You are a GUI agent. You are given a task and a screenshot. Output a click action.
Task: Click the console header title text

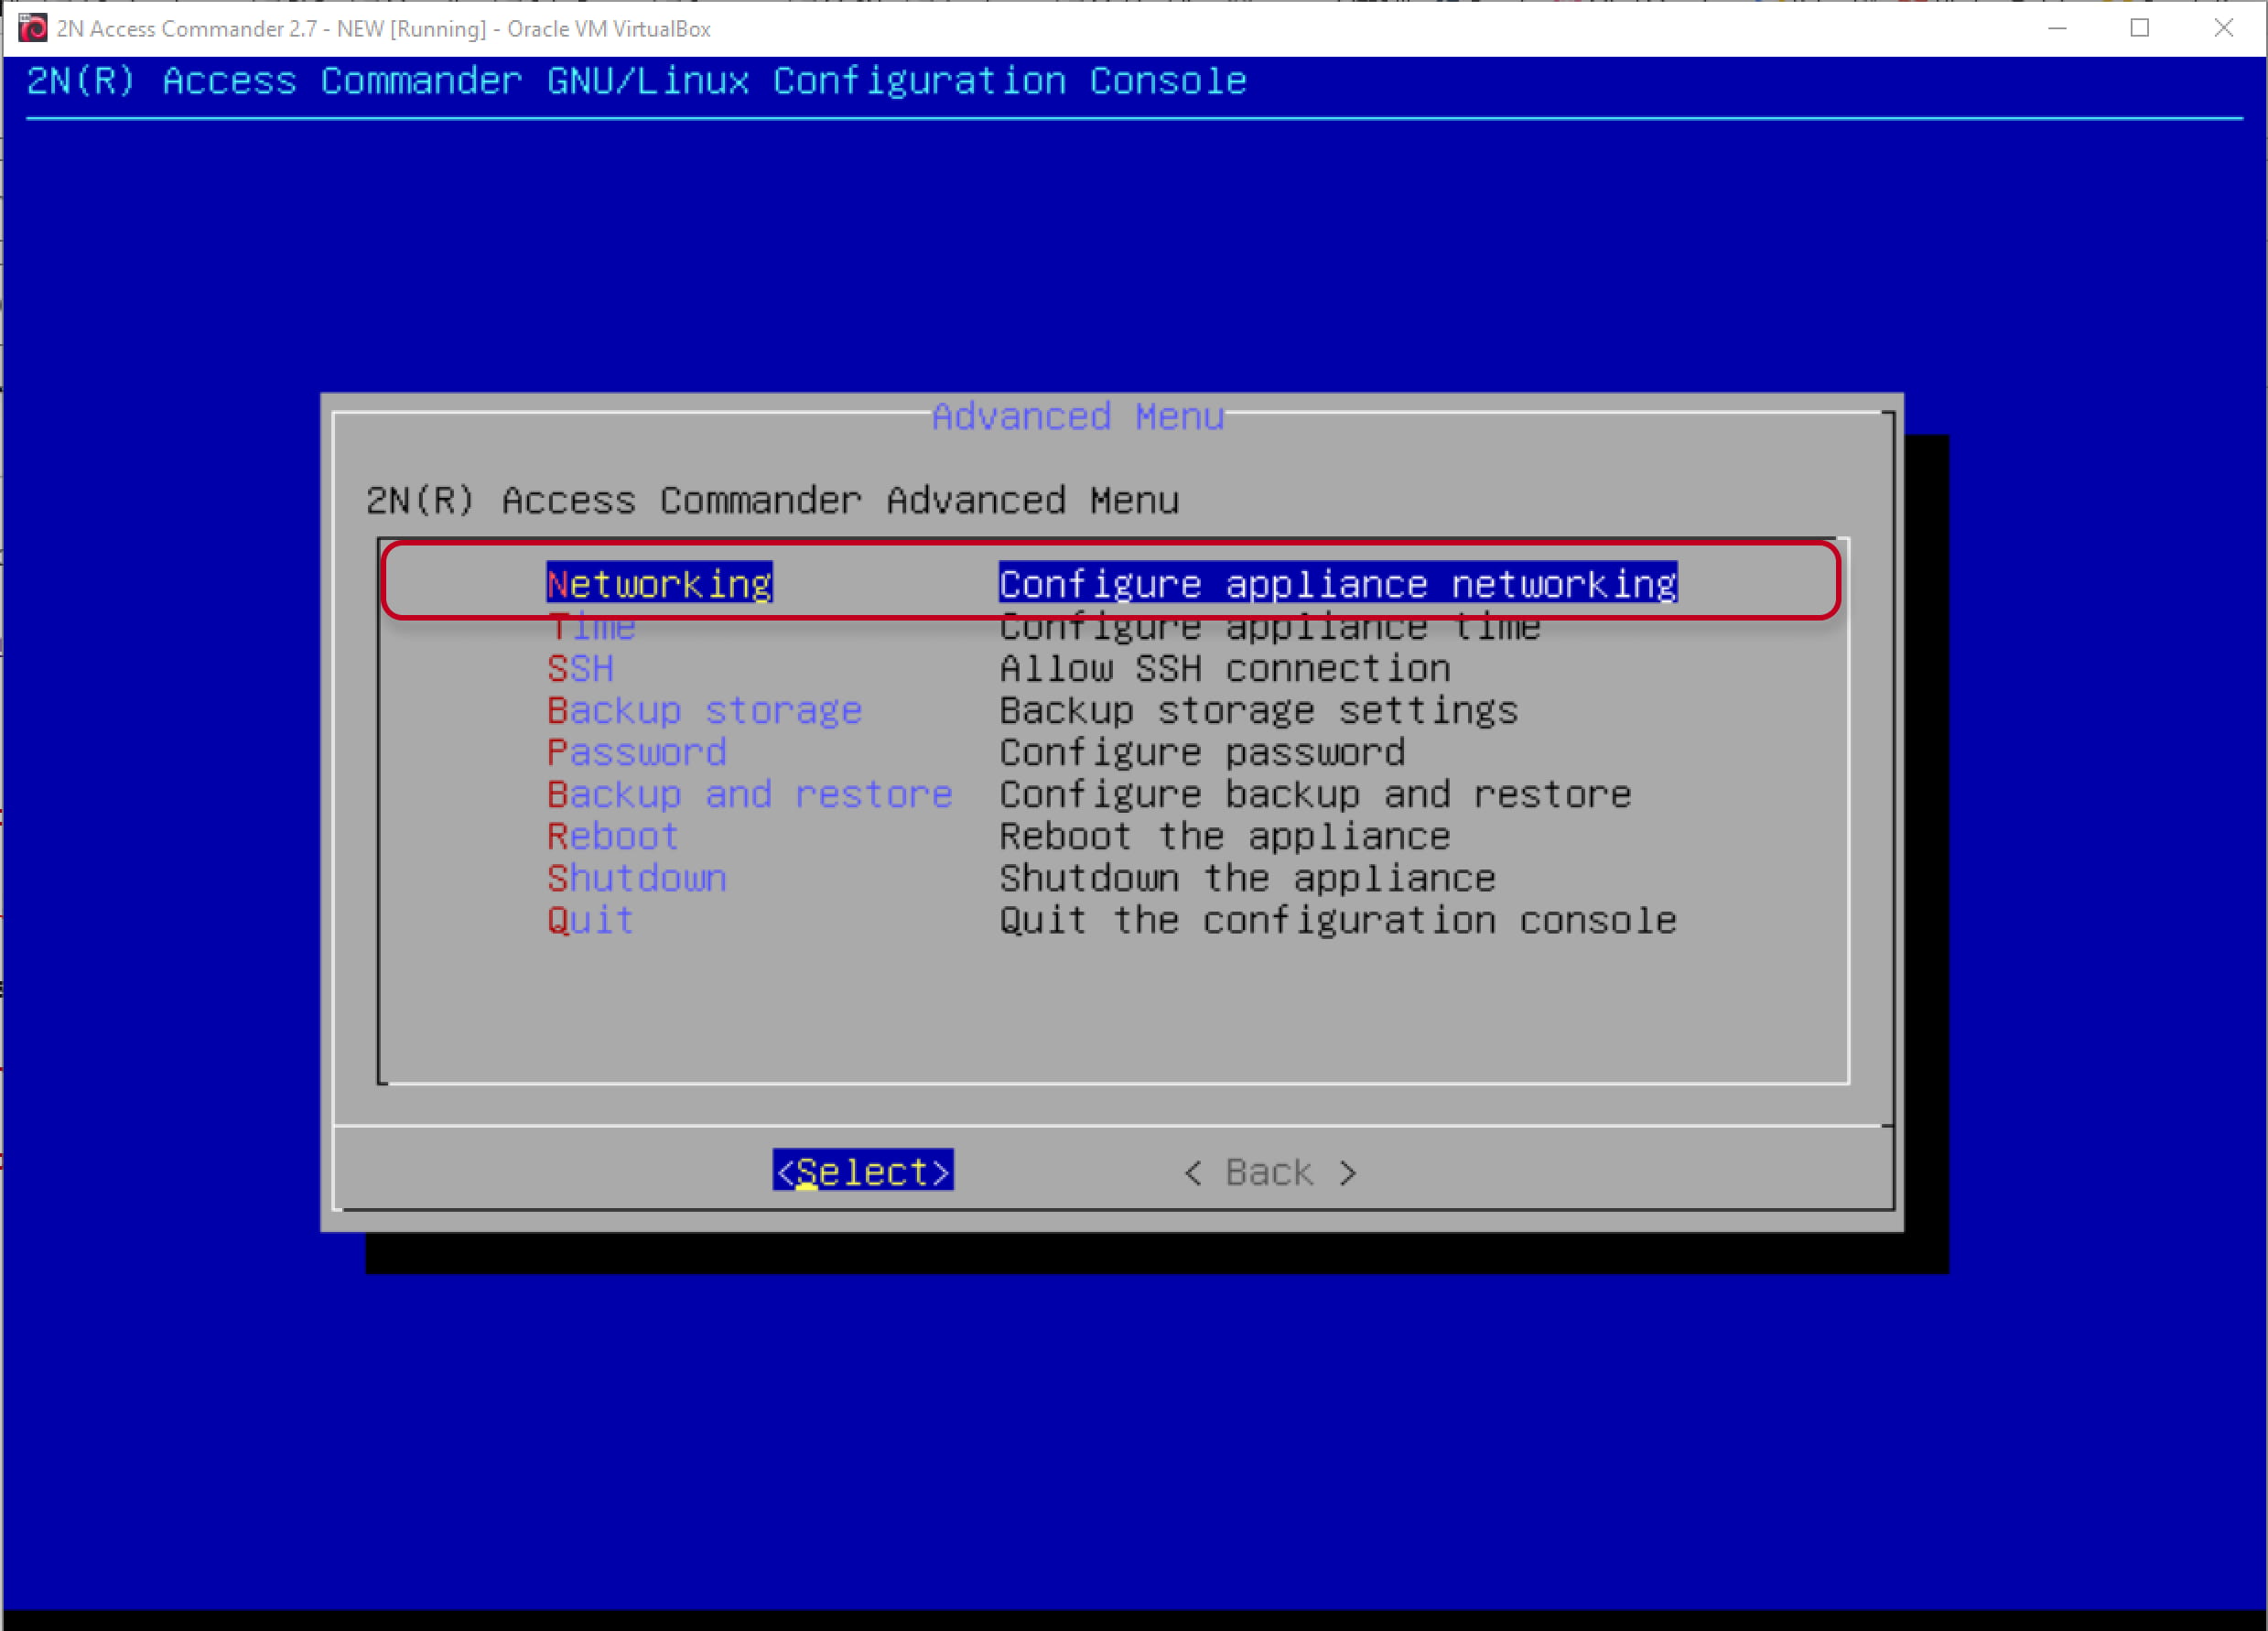coord(636,81)
